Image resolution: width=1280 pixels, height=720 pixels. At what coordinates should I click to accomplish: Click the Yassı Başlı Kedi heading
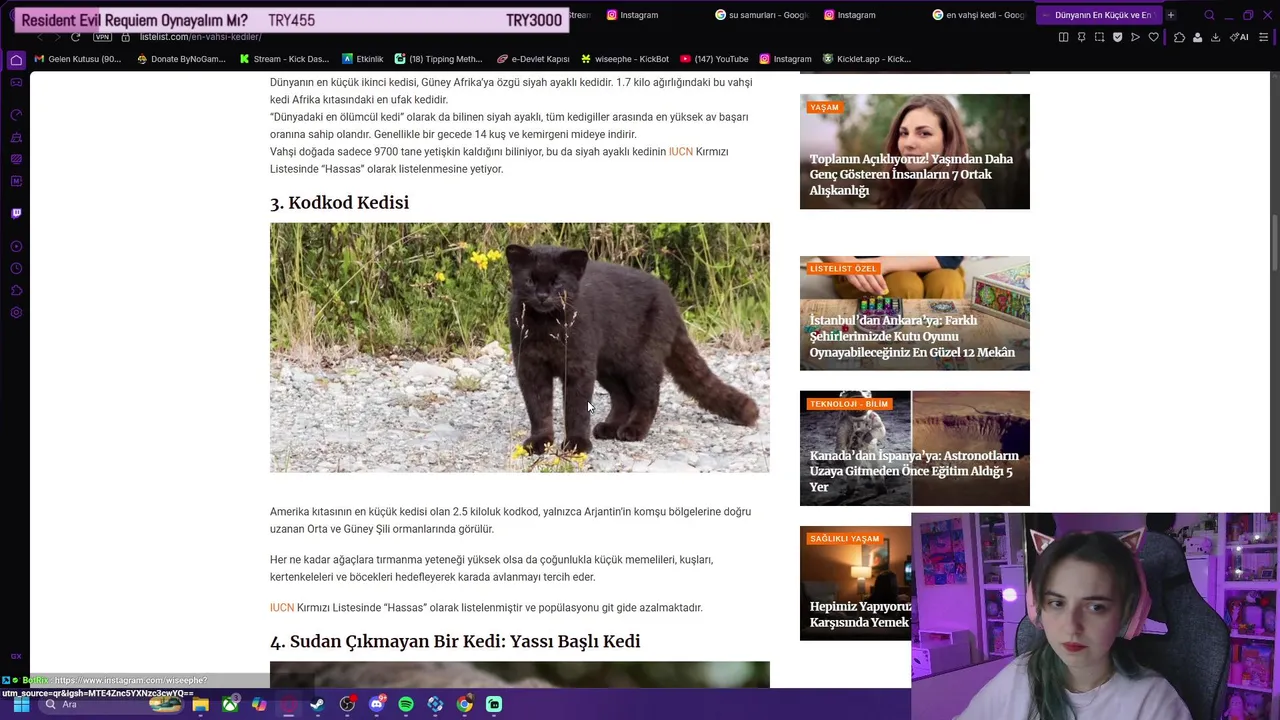[x=455, y=642]
